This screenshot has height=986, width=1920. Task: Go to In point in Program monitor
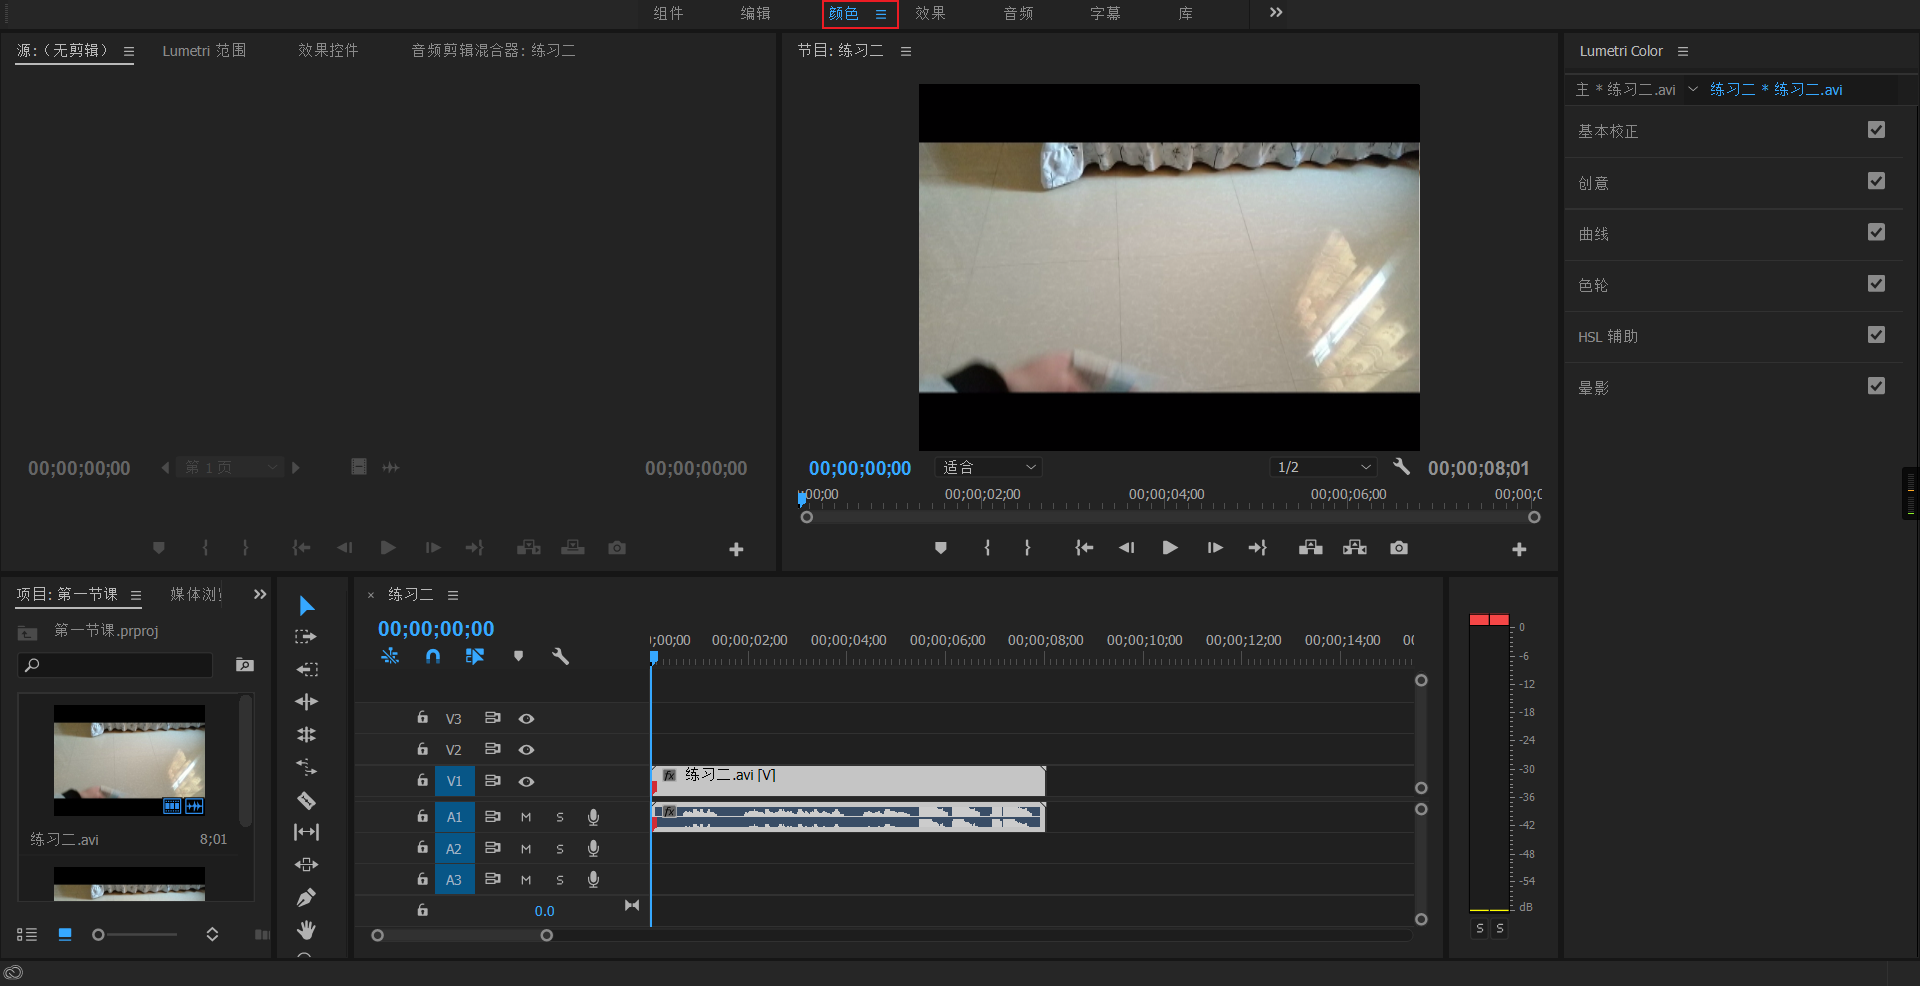click(x=1084, y=548)
